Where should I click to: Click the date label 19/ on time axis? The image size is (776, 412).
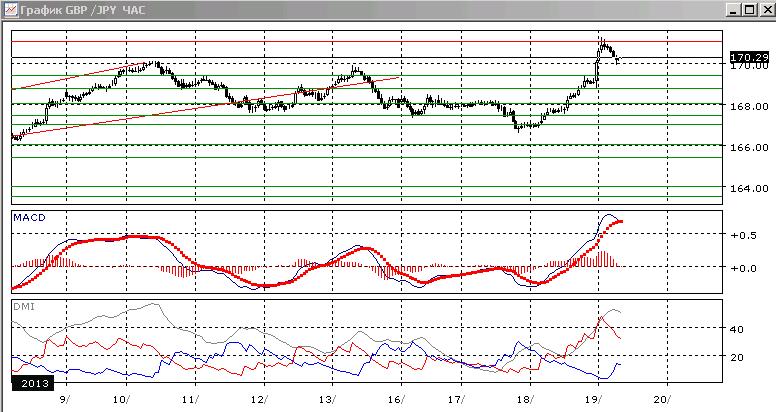[x=594, y=399]
